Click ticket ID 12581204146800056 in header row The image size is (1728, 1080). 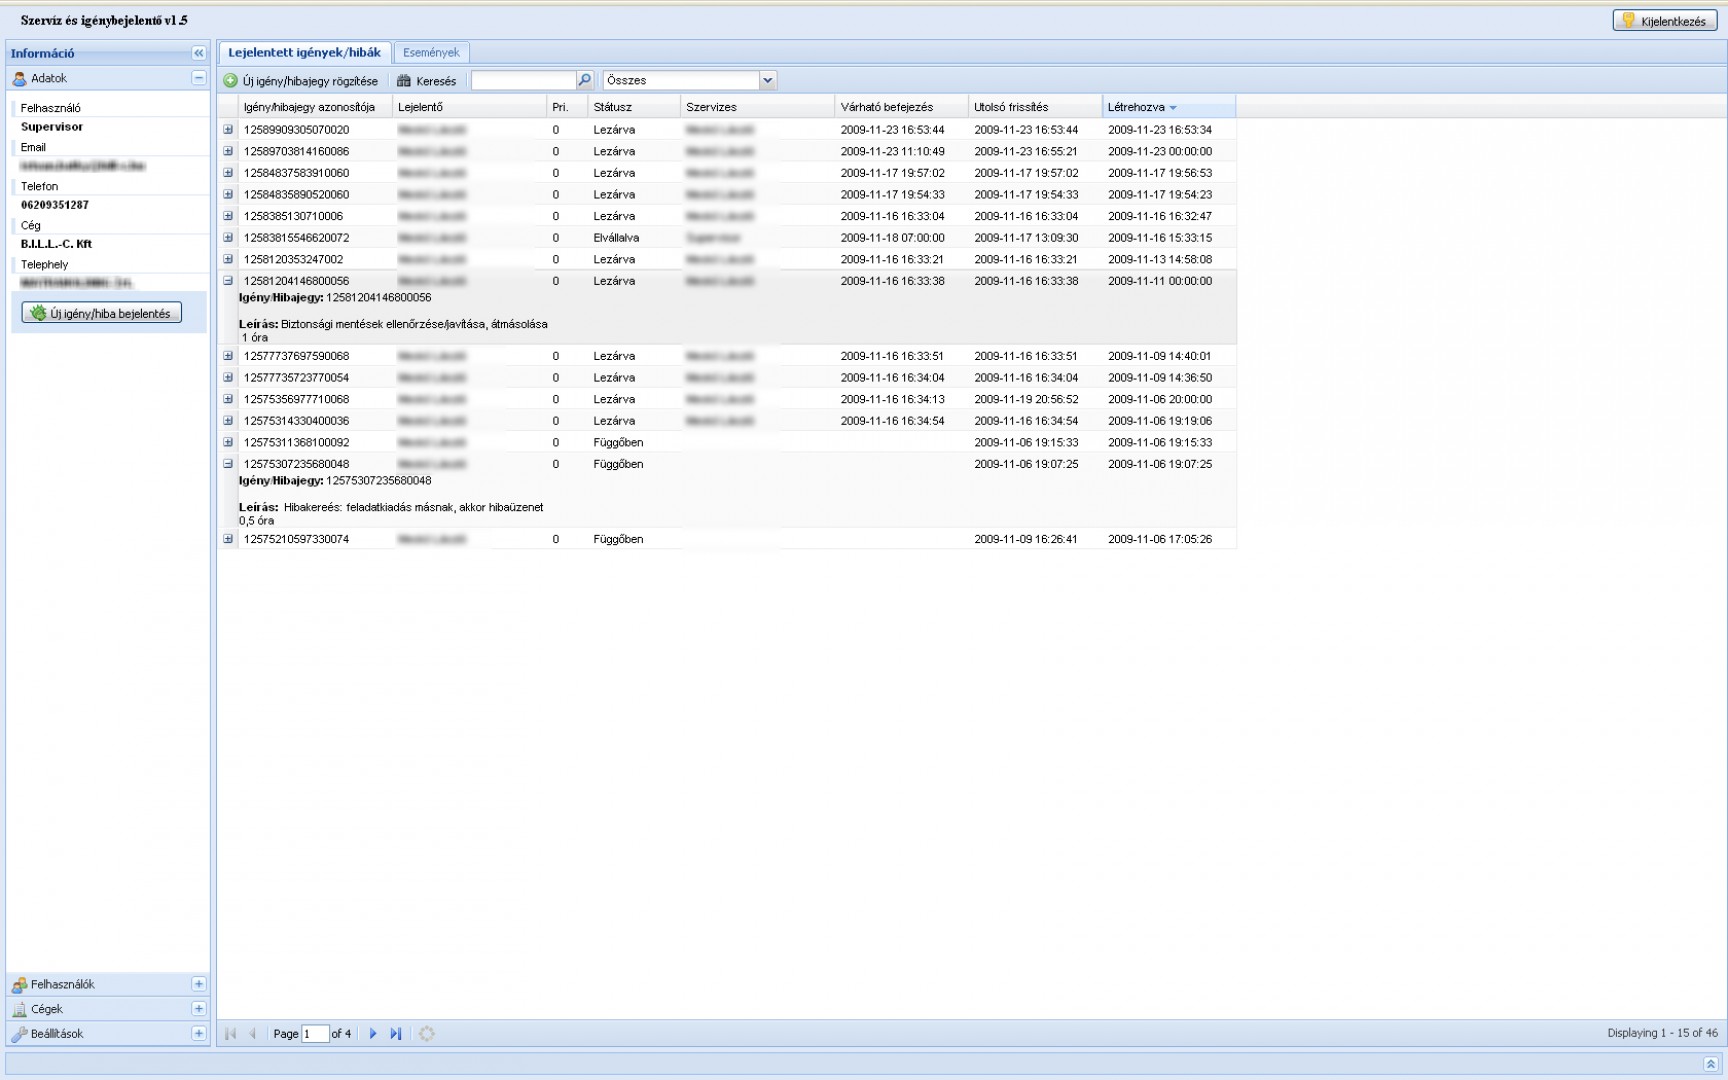pos(296,281)
